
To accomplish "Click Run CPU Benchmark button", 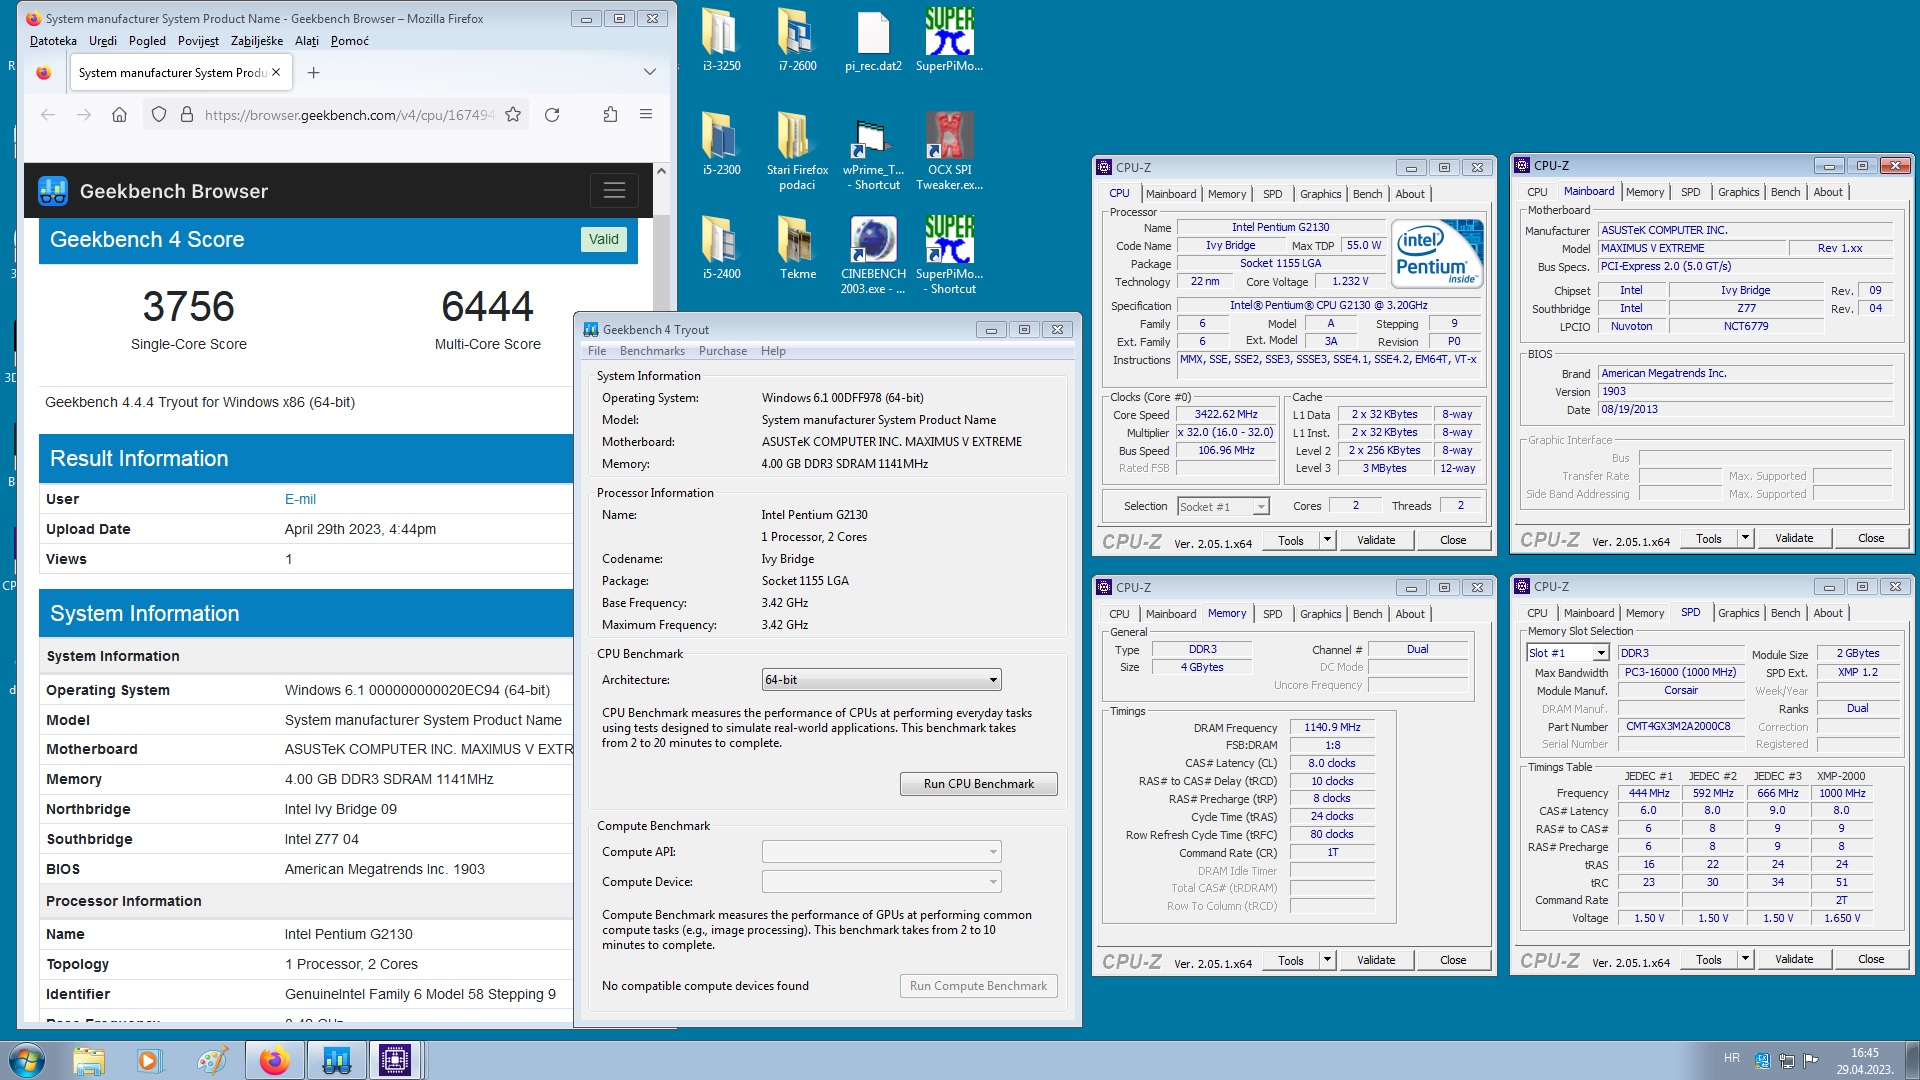I will click(978, 784).
